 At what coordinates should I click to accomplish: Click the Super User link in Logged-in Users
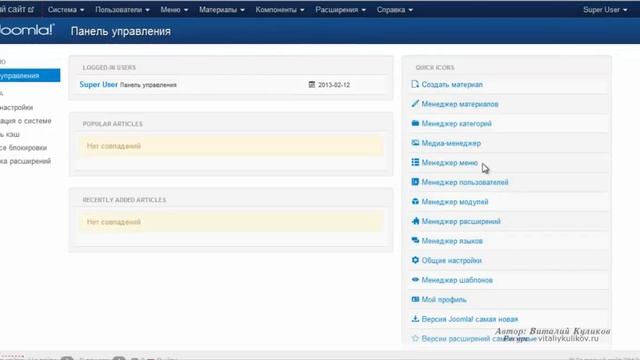coord(98,84)
